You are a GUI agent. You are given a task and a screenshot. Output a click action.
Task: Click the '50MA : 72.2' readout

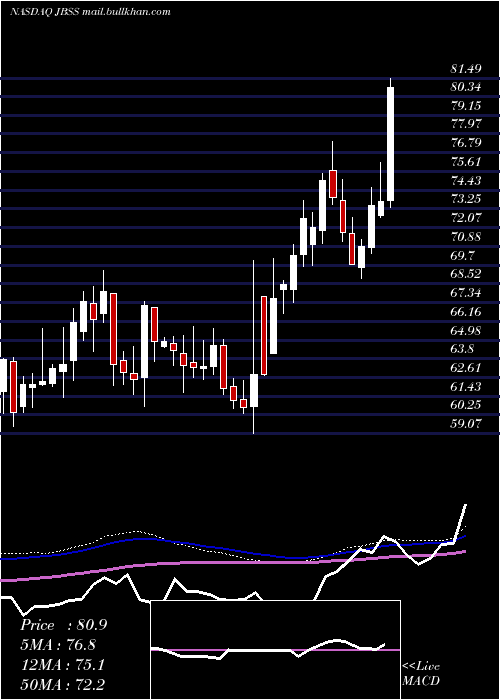62,684
